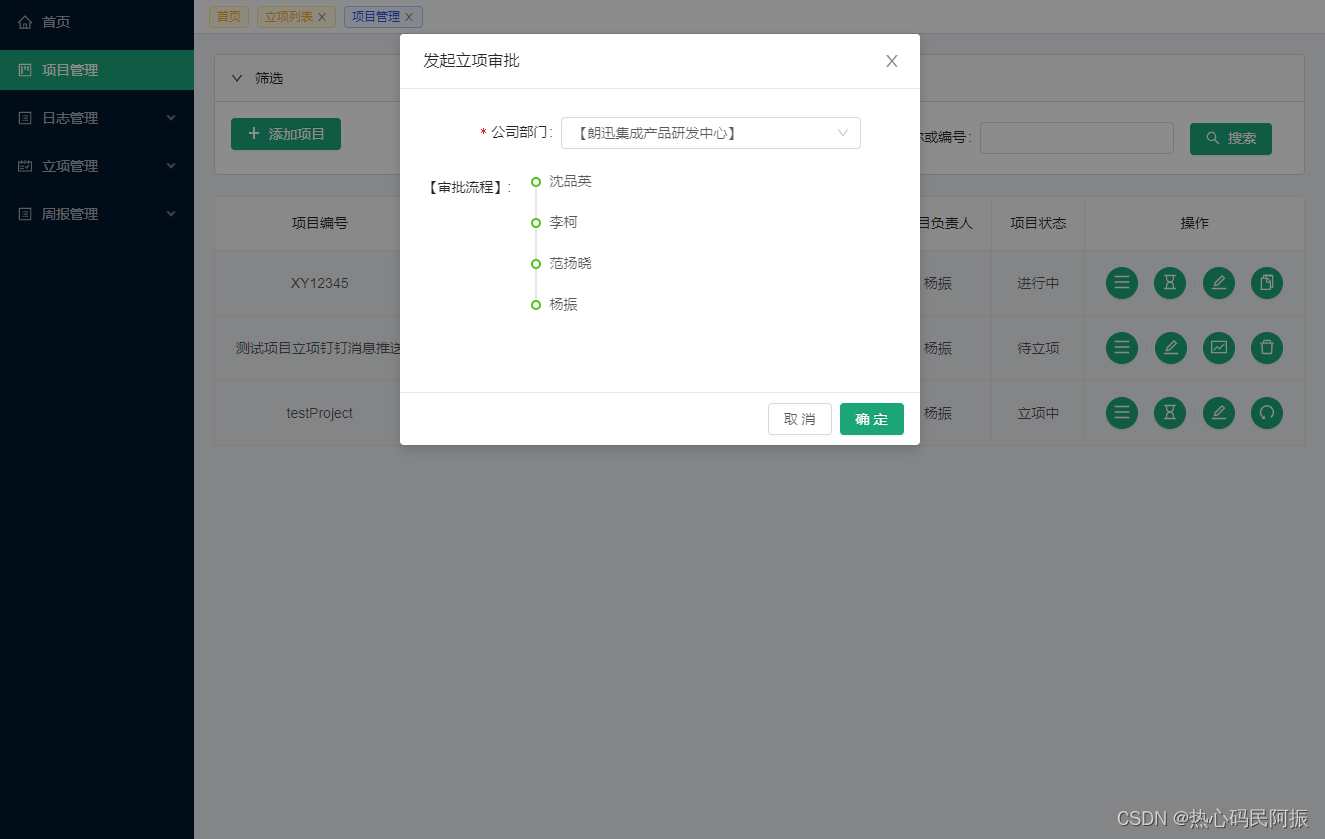This screenshot has height=839, width=1325.
Task: Go to 首页 in the sidebar
Action: click(97, 22)
